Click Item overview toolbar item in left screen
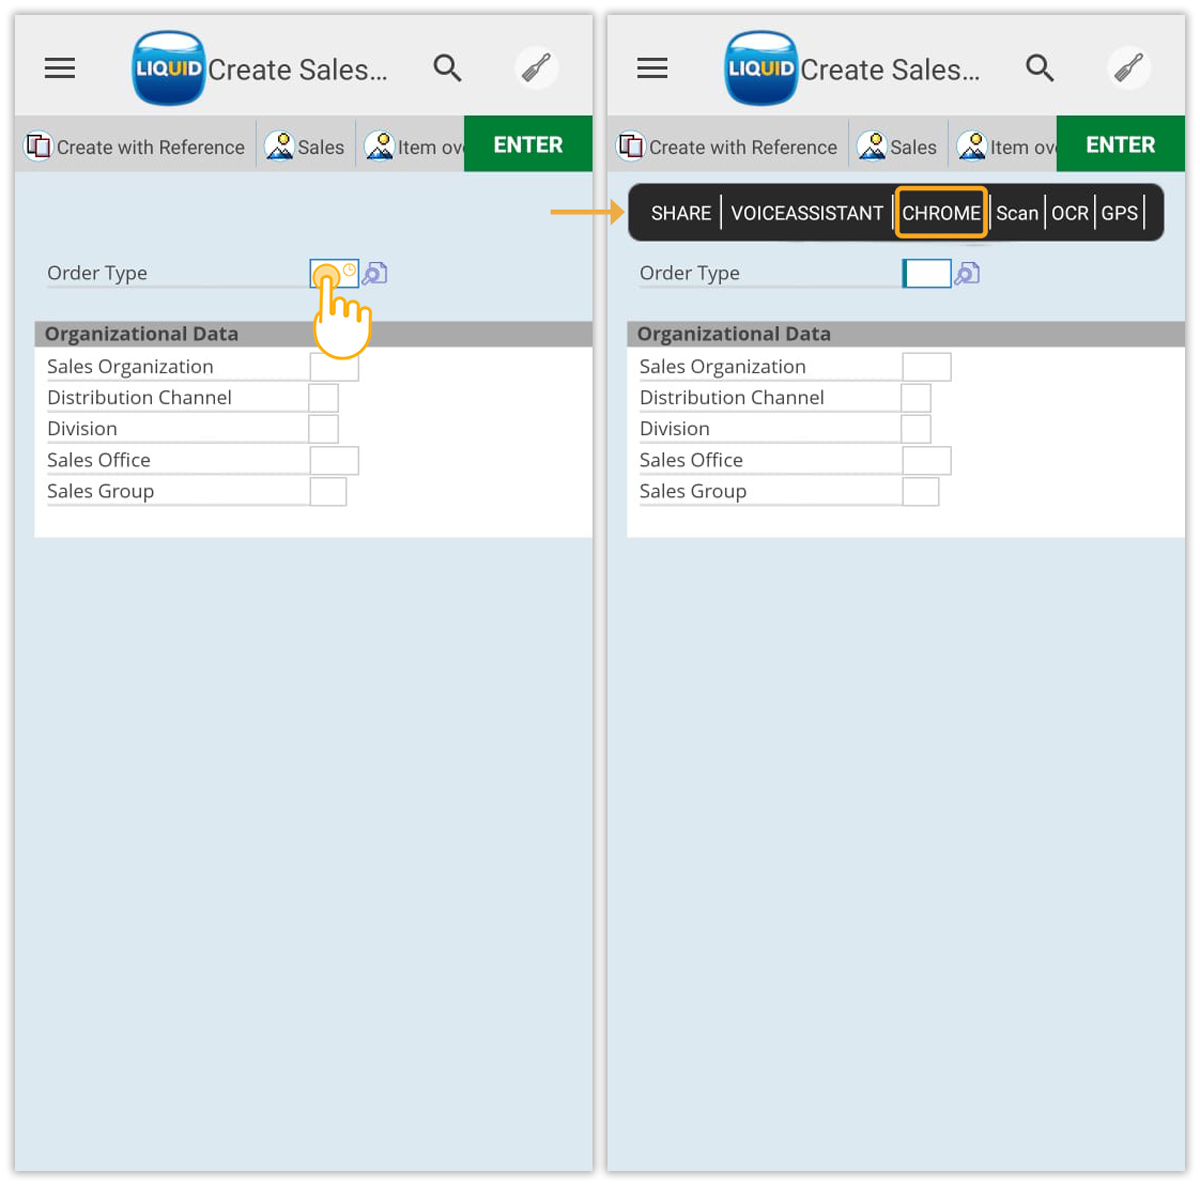Image resolution: width=1200 pixels, height=1186 pixels. click(413, 146)
